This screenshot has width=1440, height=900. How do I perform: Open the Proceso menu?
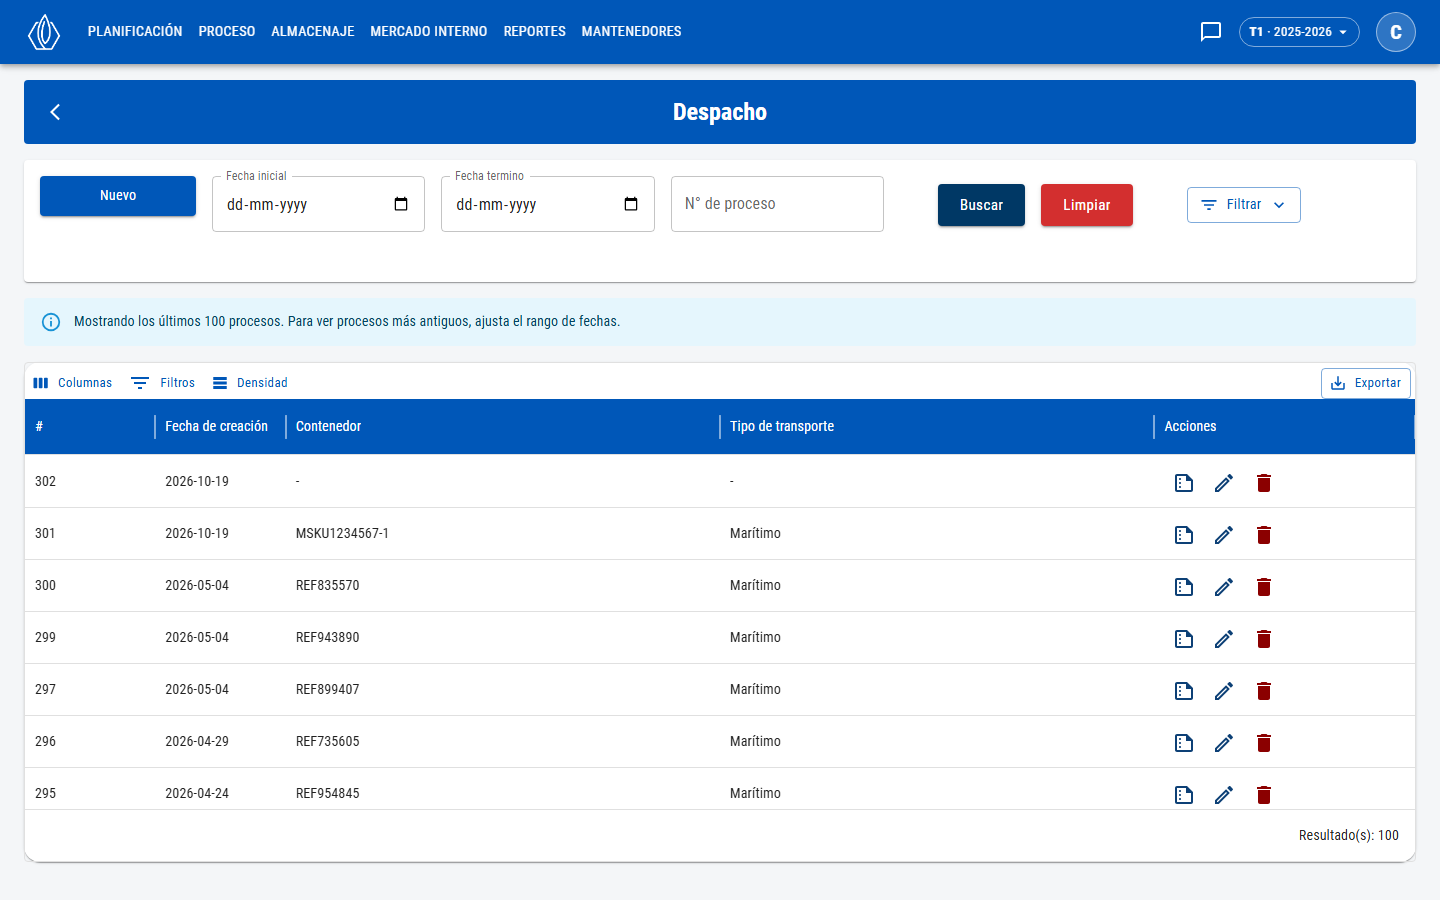(x=227, y=32)
